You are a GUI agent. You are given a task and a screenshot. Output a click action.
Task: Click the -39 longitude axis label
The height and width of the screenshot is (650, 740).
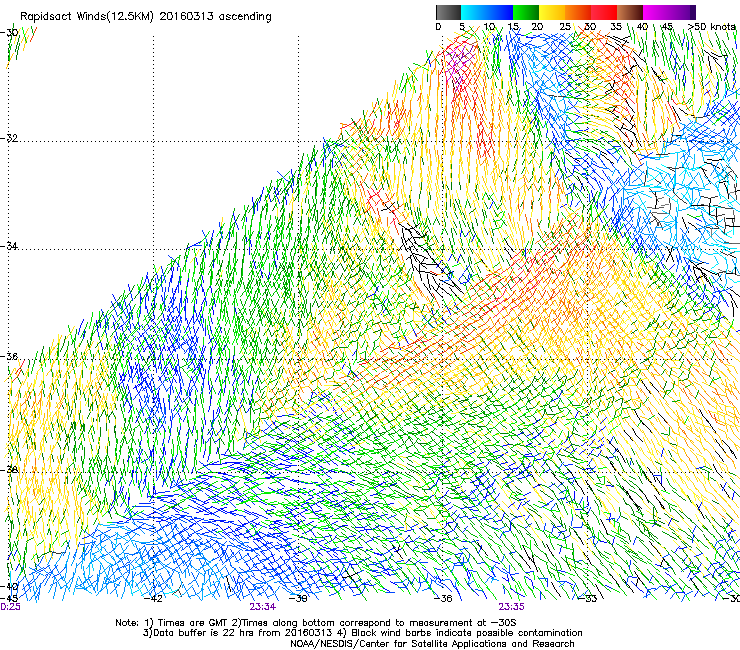pos(298,599)
